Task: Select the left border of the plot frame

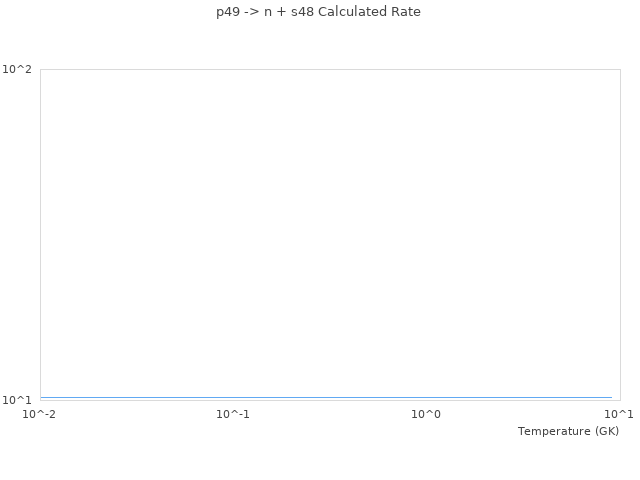Action: [40, 234]
